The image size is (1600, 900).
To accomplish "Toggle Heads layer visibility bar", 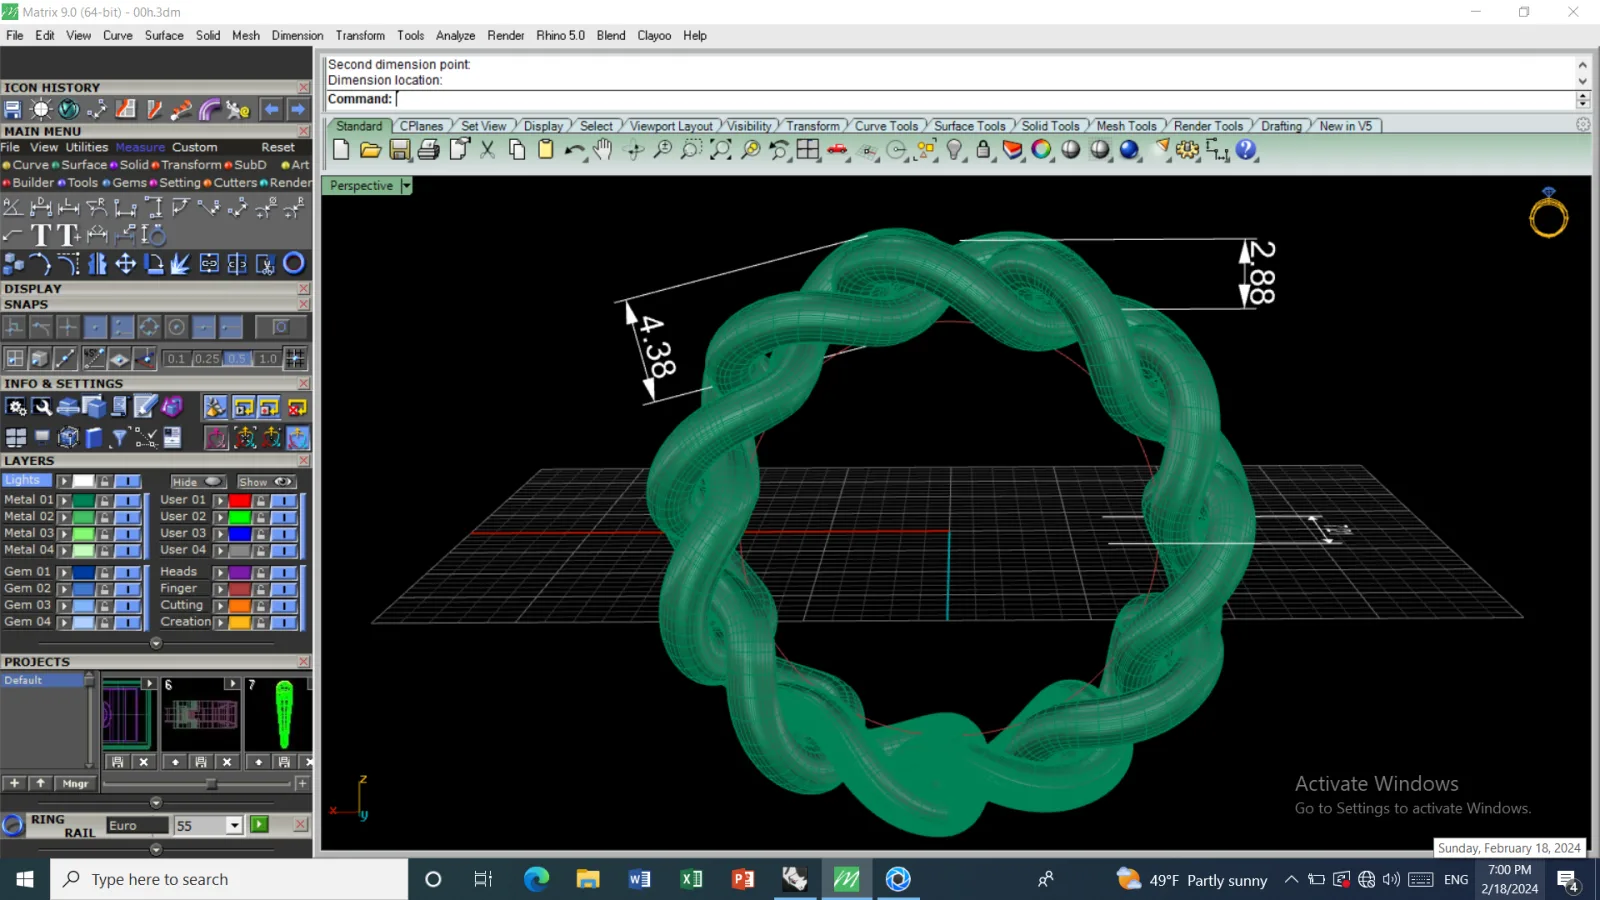I will (x=284, y=572).
